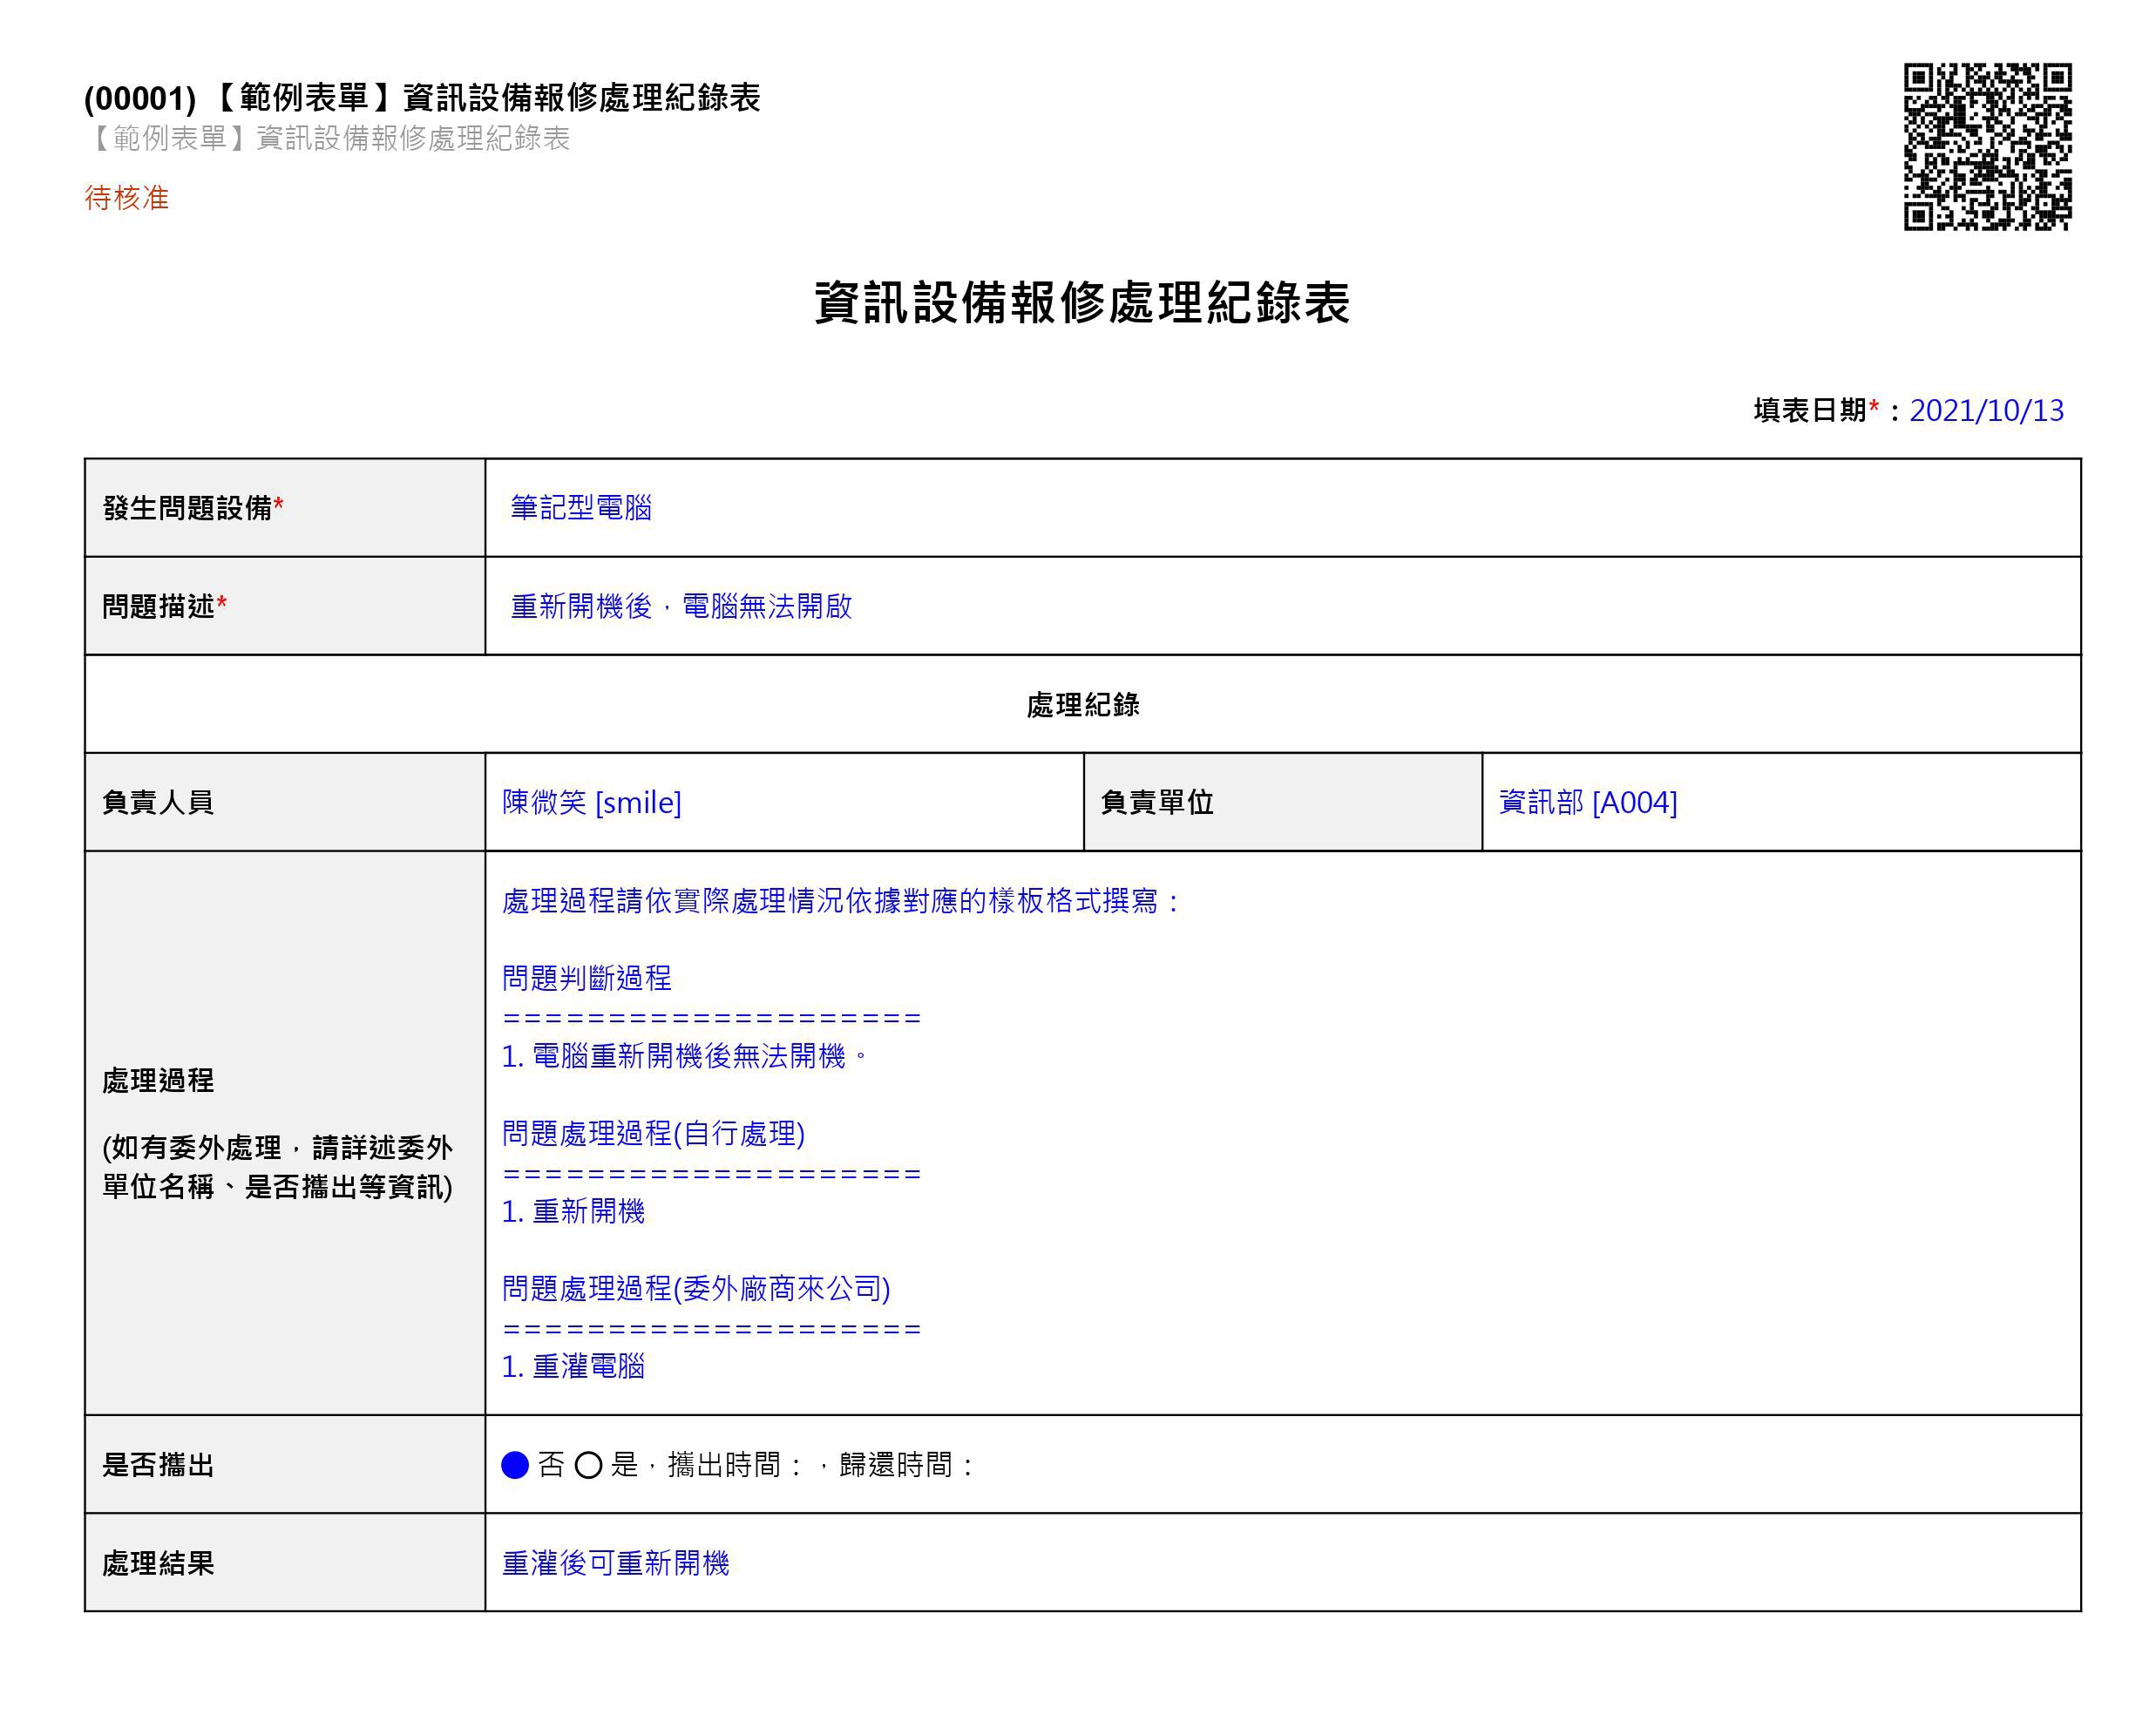Click the 攜出時間 label
Viewport: 2156px width, 1715px height.
724,1465
